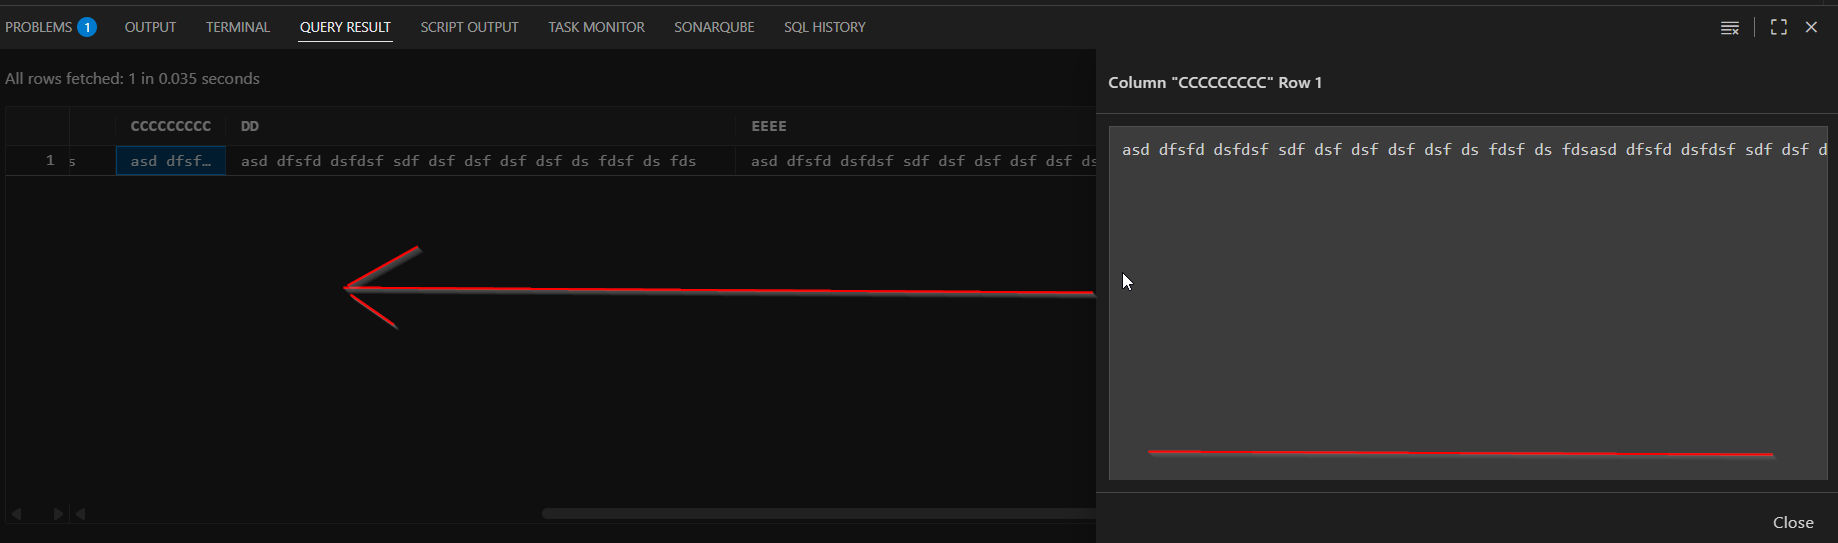Switch to the OUTPUT tab
This screenshot has width=1838, height=543.
coord(150,28)
